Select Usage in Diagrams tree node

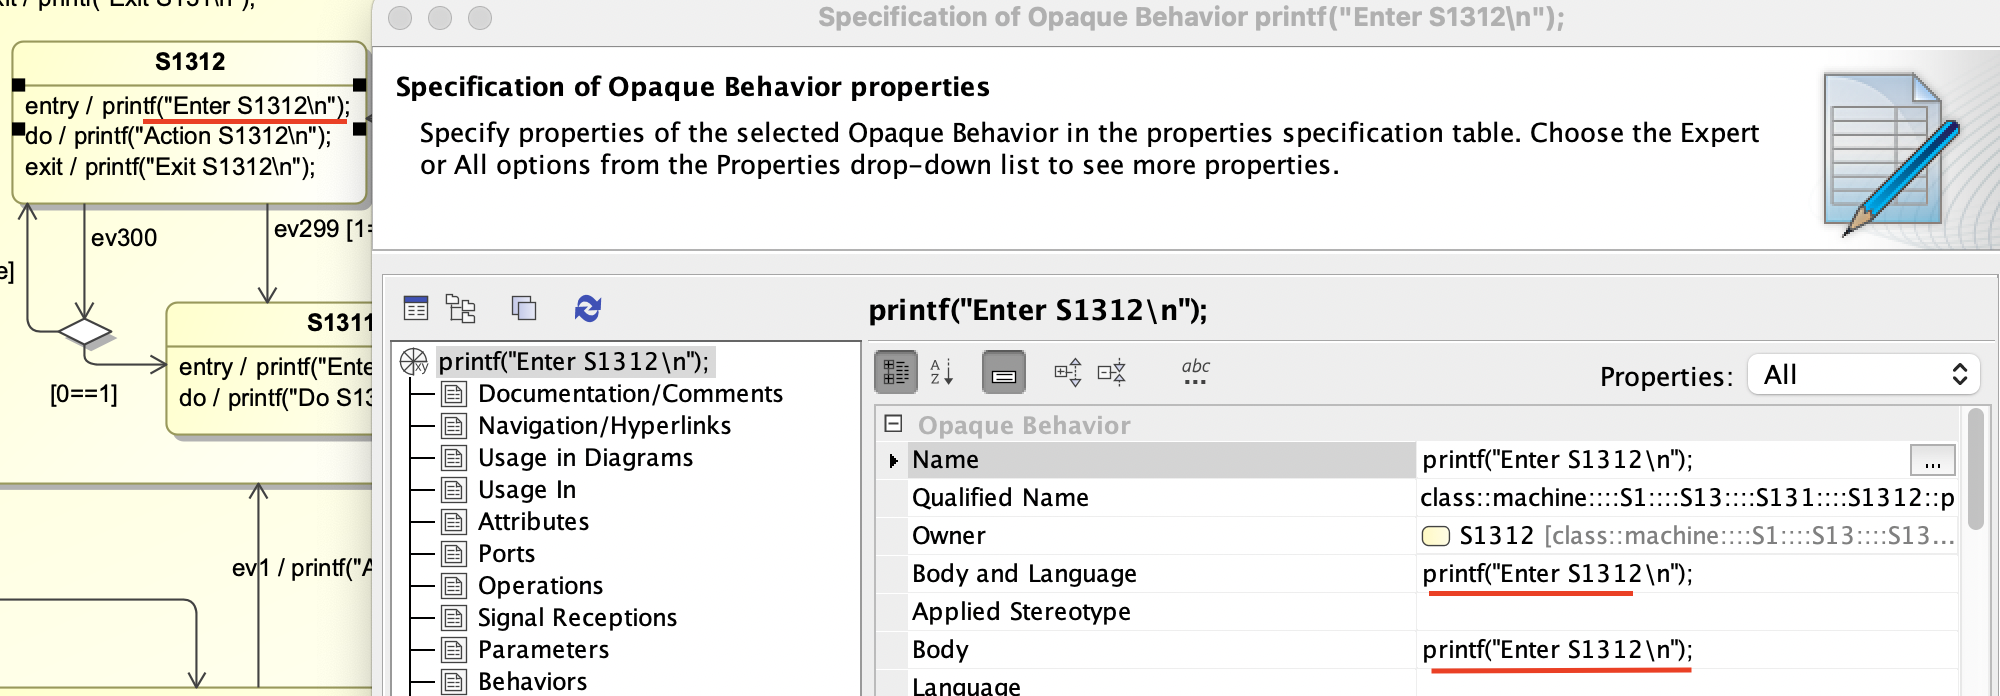coord(585,458)
